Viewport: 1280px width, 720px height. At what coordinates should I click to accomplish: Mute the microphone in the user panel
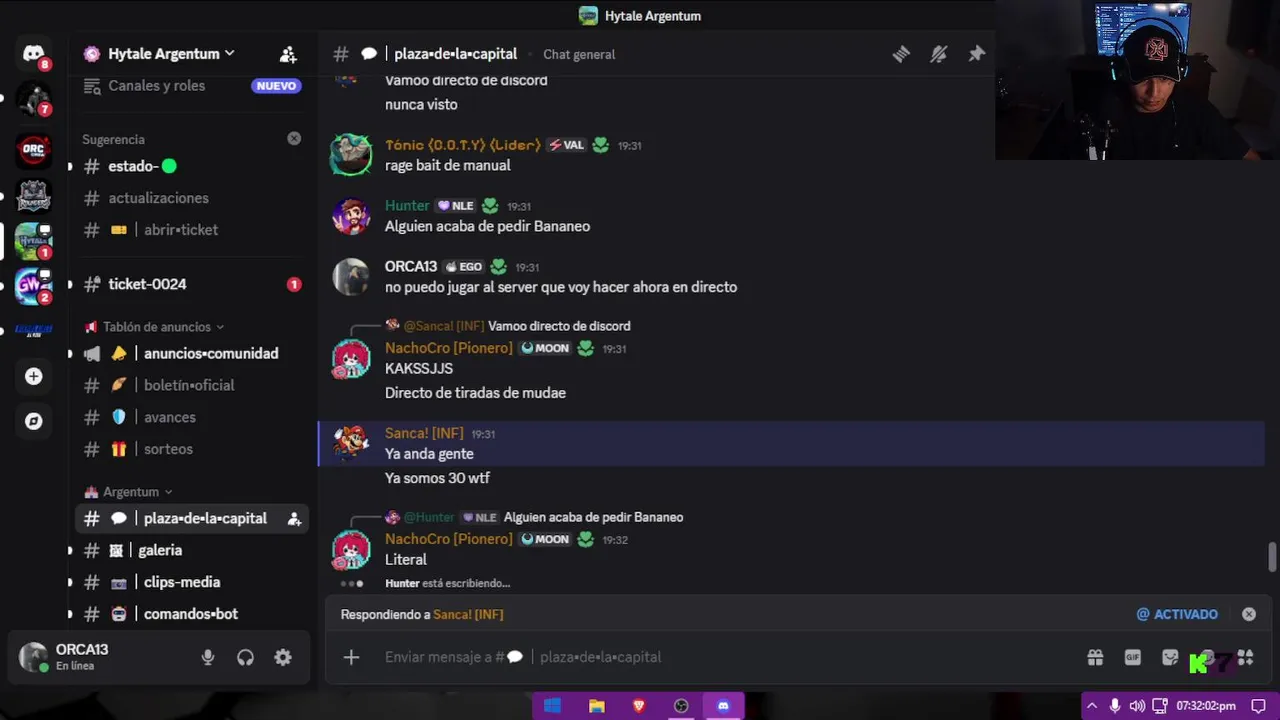[208, 657]
